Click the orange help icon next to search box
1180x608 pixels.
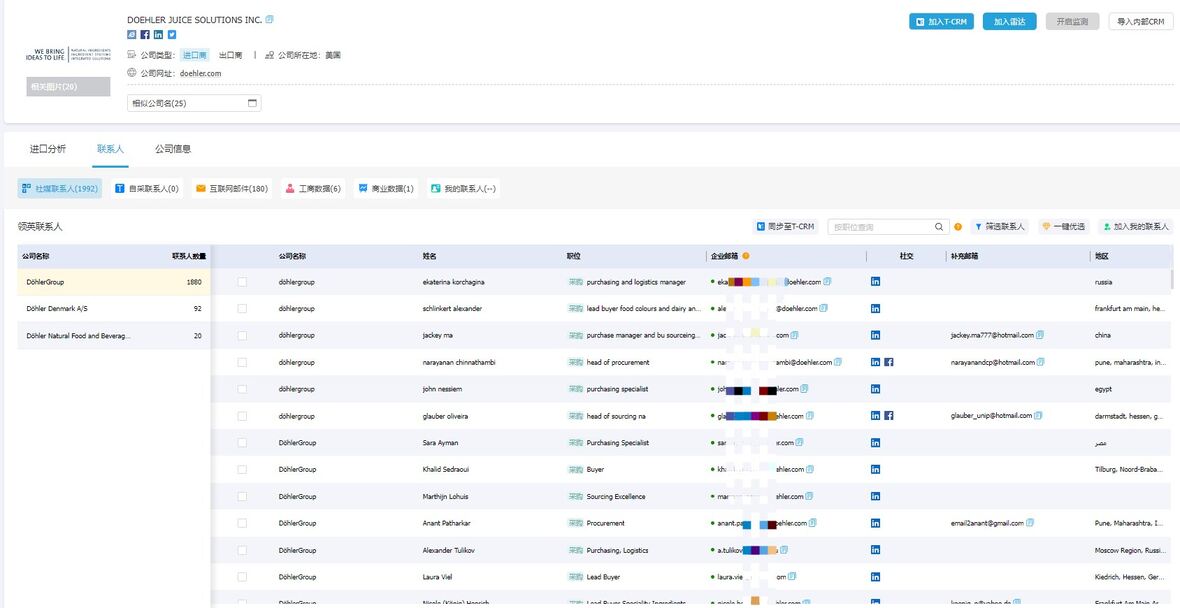pos(958,226)
